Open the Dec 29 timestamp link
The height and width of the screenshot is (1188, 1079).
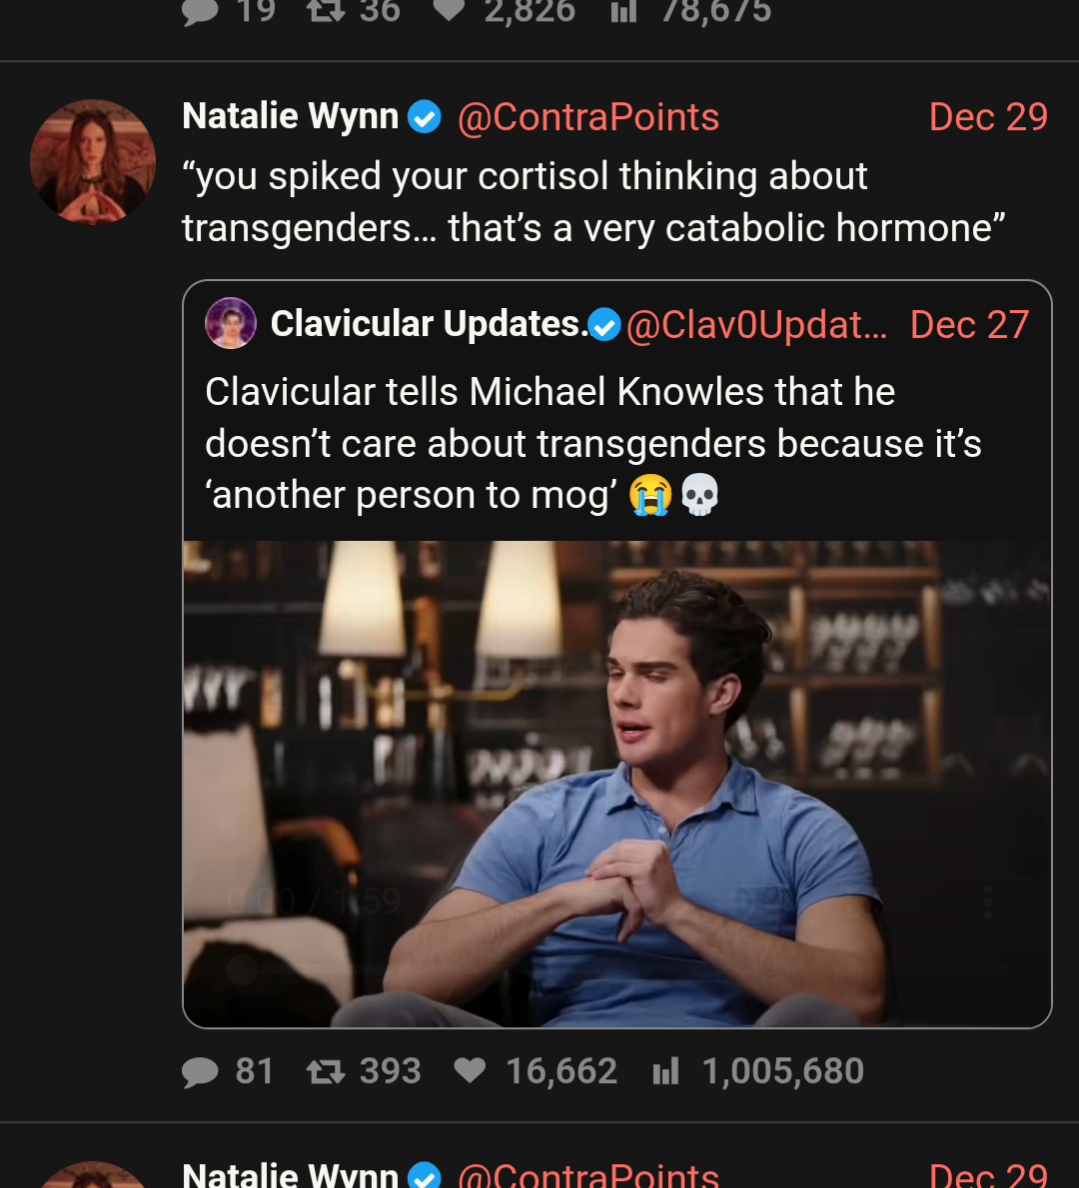pos(987,117)
